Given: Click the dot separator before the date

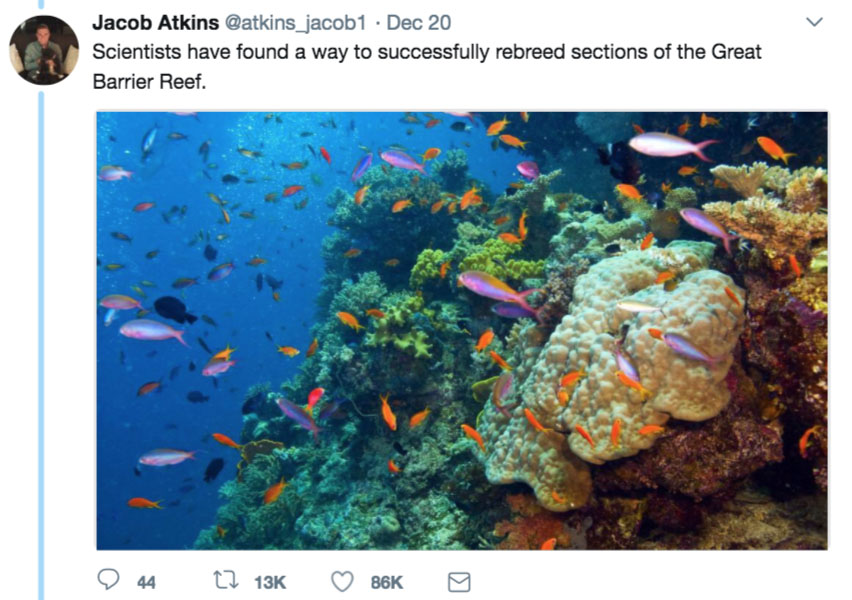Looking at the screenshot, I should 374,22.
